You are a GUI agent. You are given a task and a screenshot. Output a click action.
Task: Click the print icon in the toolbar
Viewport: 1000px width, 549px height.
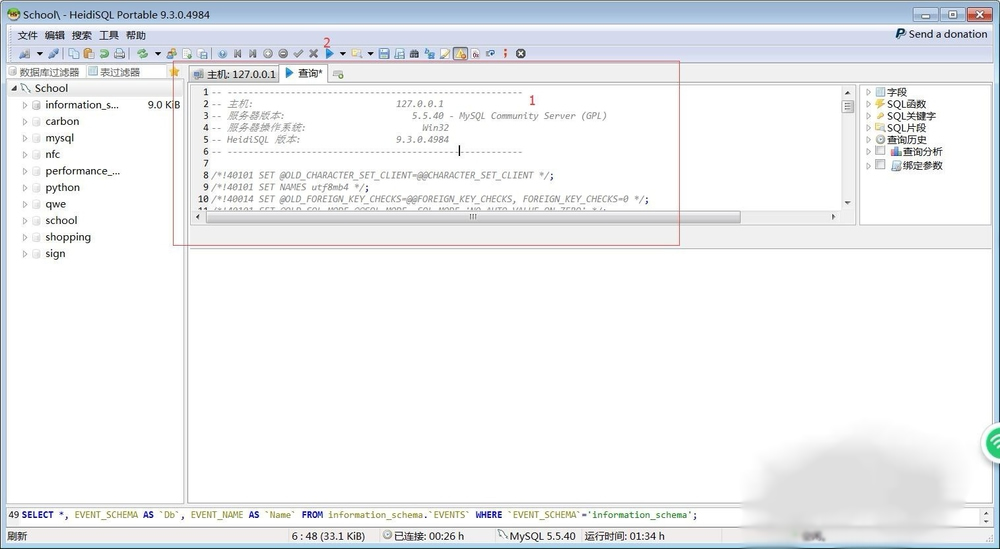click(x=120, y=53)
